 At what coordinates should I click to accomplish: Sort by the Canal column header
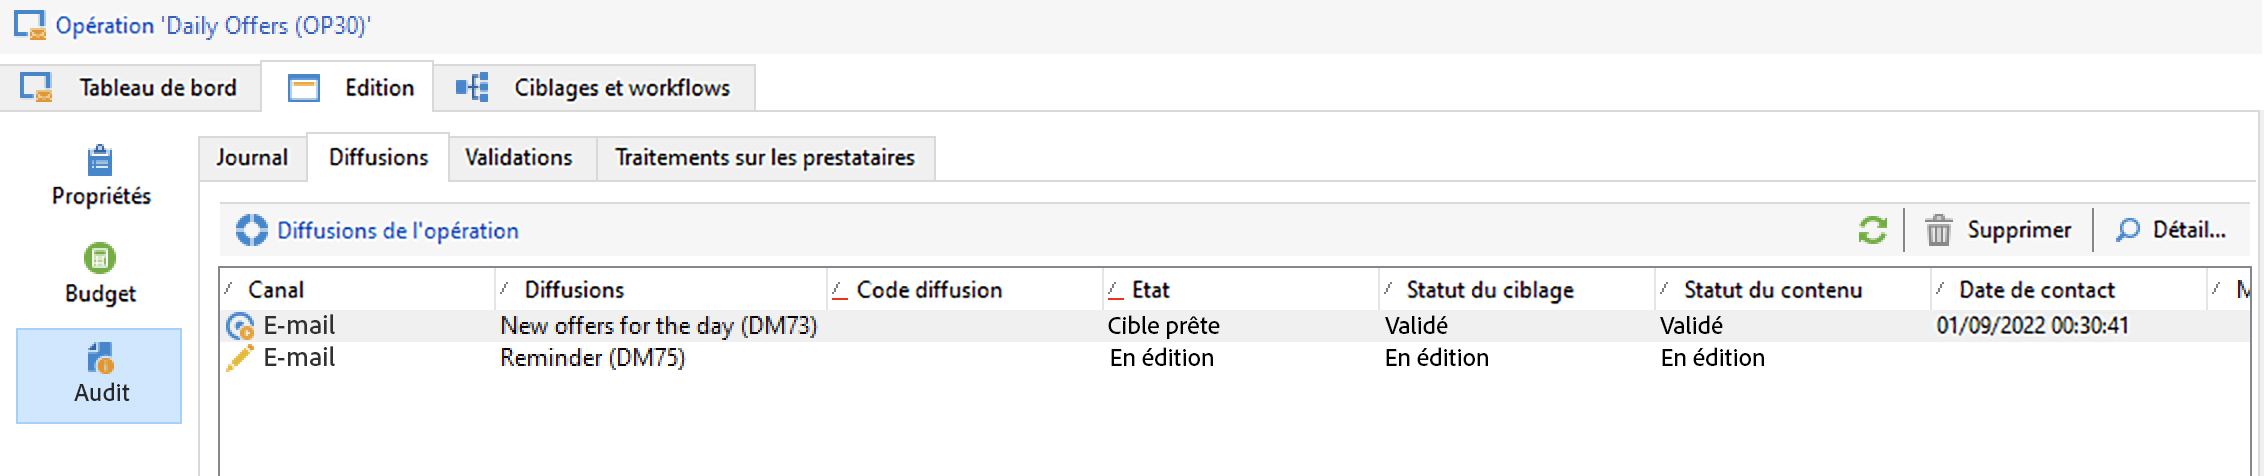tap(276, 290)
